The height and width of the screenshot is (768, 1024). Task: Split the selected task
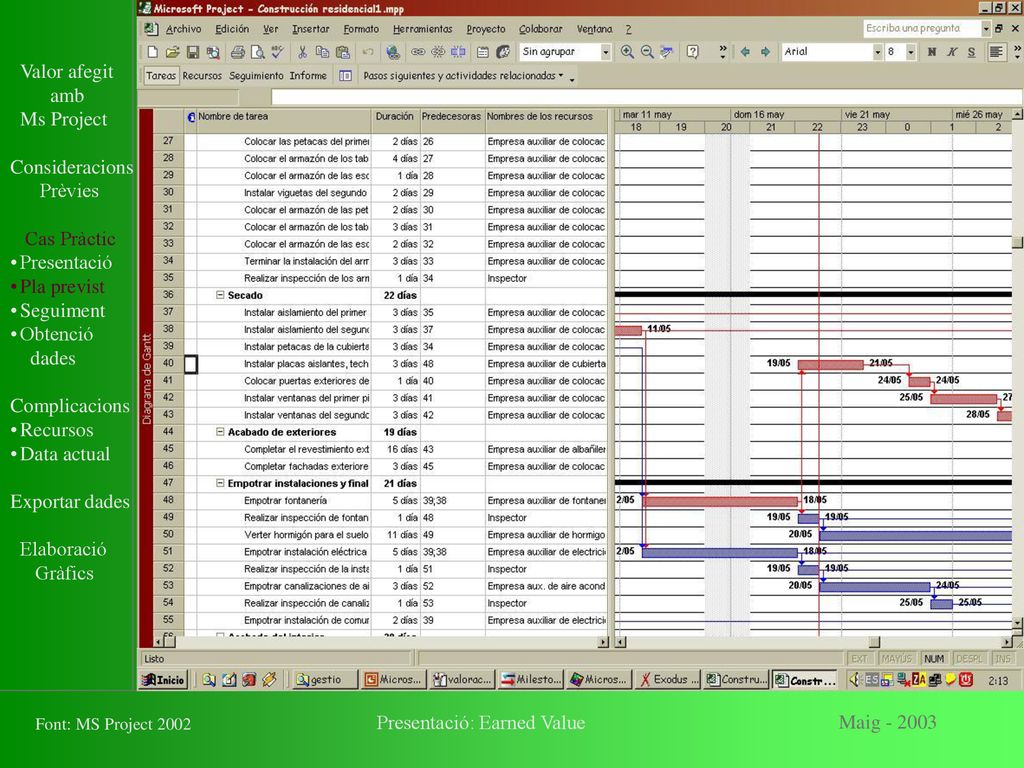pos(458,52)
